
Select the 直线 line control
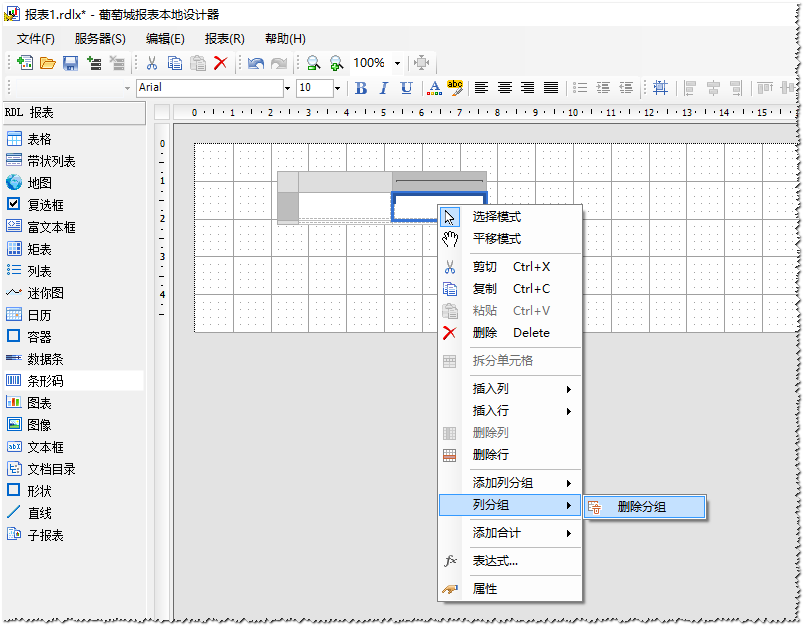pyautogui.click(x=73, y=513)
